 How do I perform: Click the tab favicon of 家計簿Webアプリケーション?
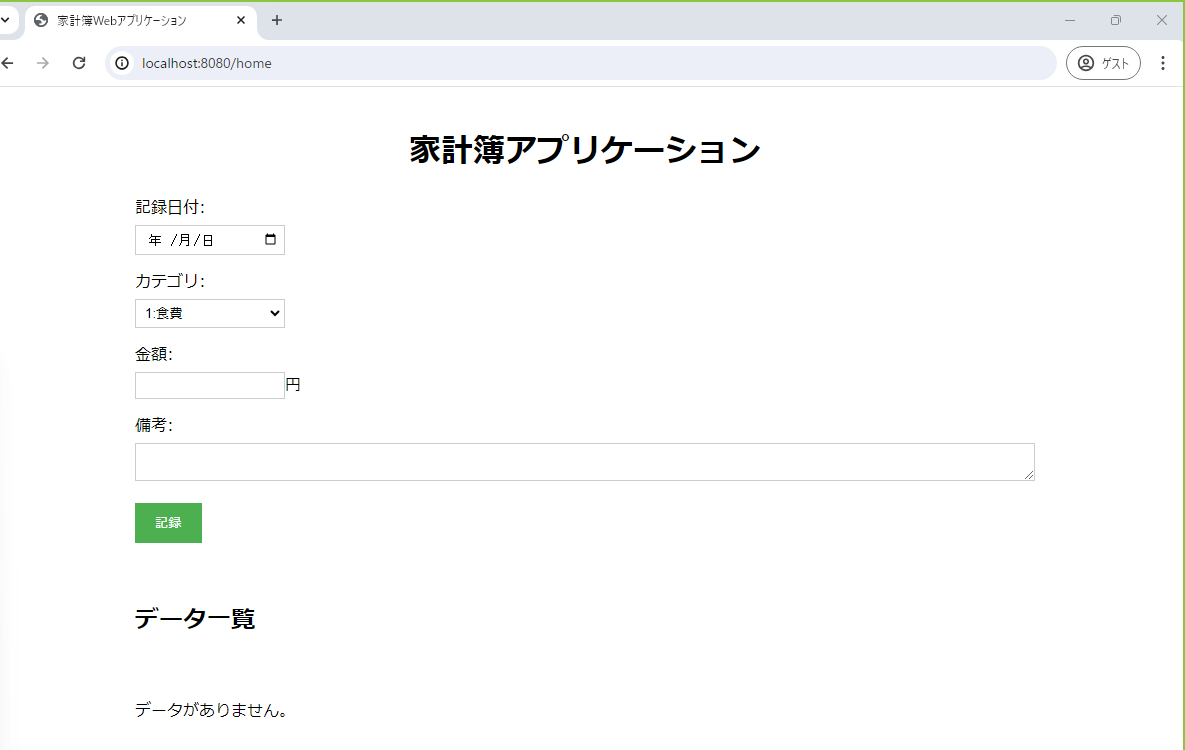42,19
